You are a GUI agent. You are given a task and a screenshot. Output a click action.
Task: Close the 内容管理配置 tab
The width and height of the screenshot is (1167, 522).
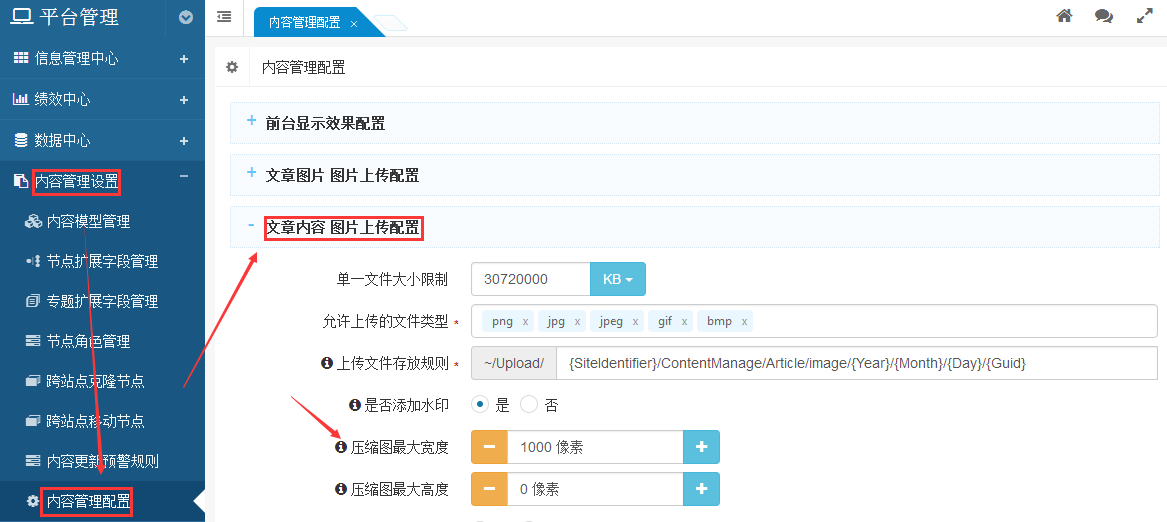pyautogui.click(x=354, y=23)
